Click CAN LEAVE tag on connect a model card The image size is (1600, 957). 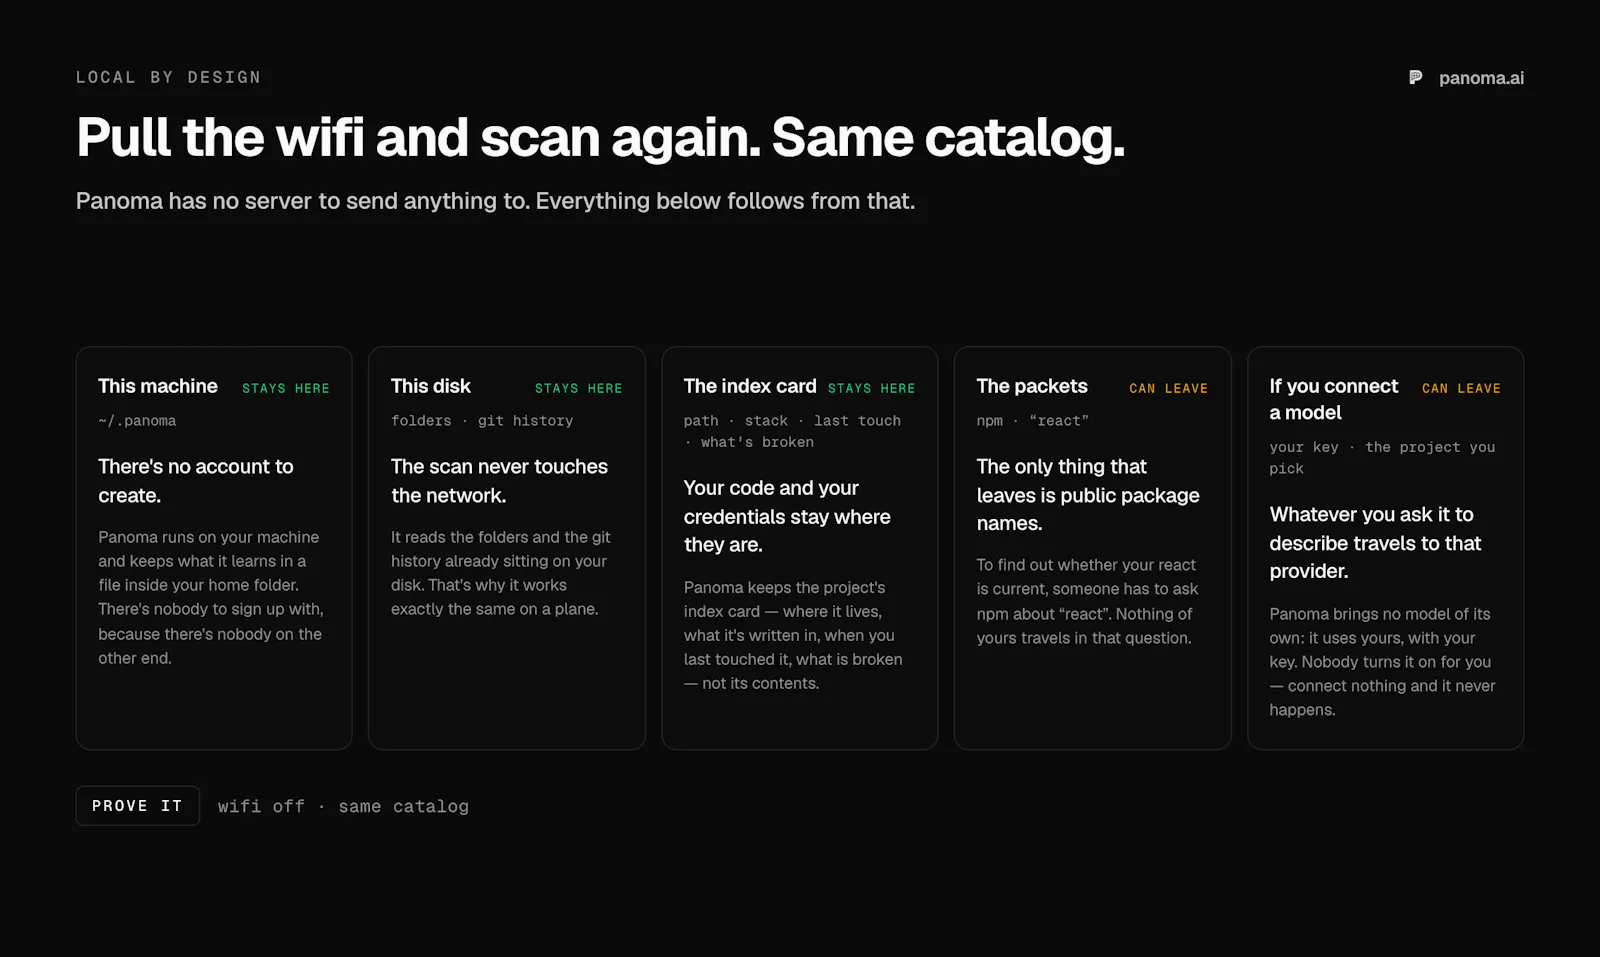[x=1462, y=388]
